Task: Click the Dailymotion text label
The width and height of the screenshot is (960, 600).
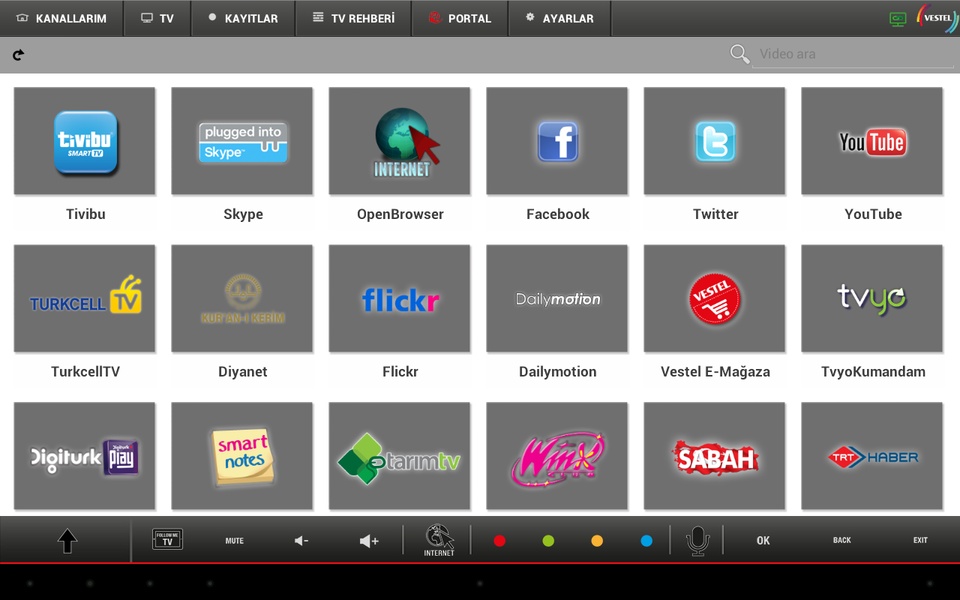Action: (558, 372)
